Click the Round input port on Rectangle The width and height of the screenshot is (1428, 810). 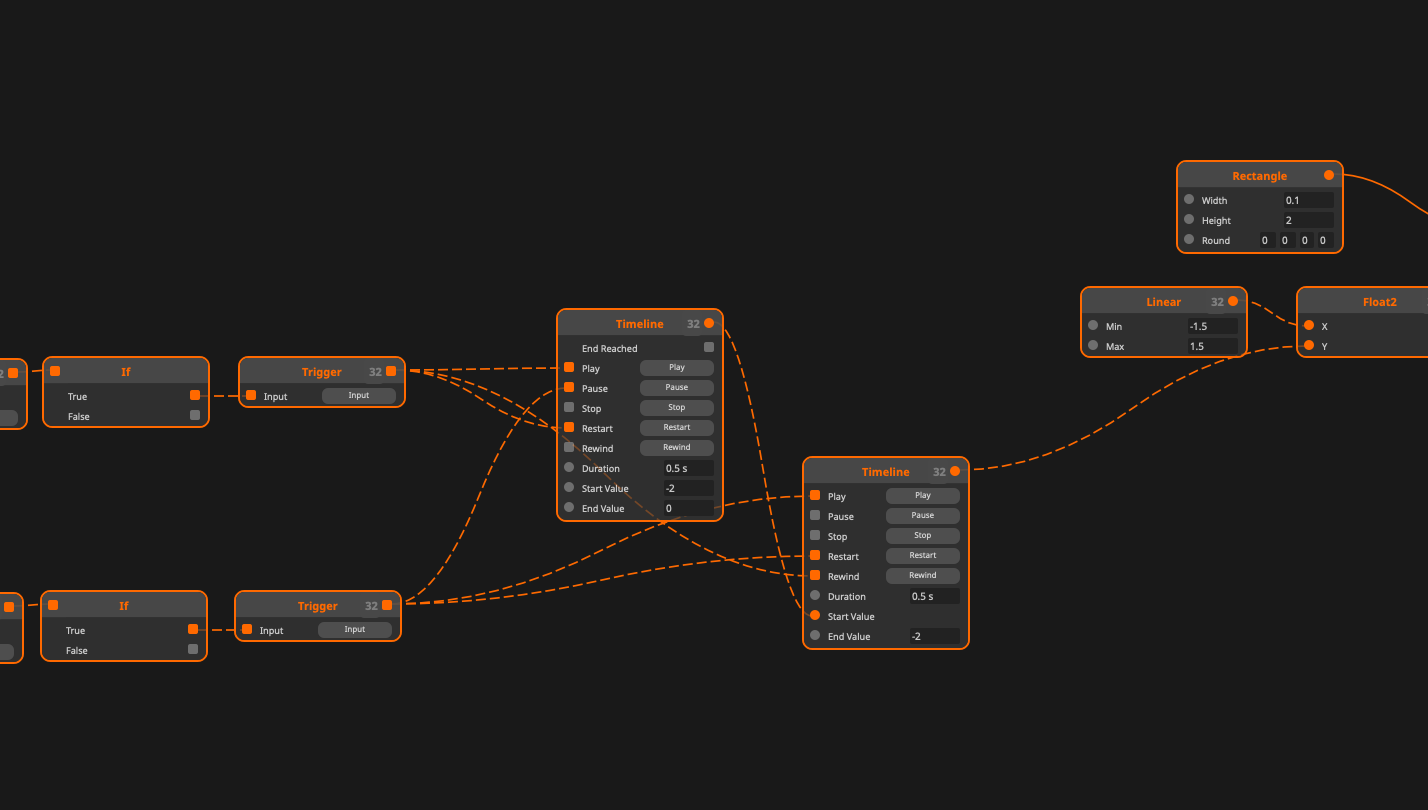tap(1189, 239)
